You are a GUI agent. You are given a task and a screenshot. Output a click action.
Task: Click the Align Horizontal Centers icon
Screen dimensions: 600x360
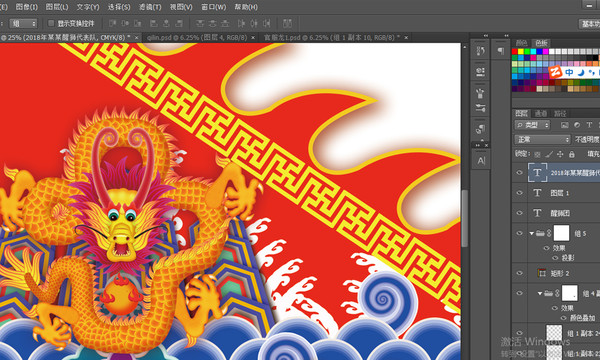click(166, 23)
